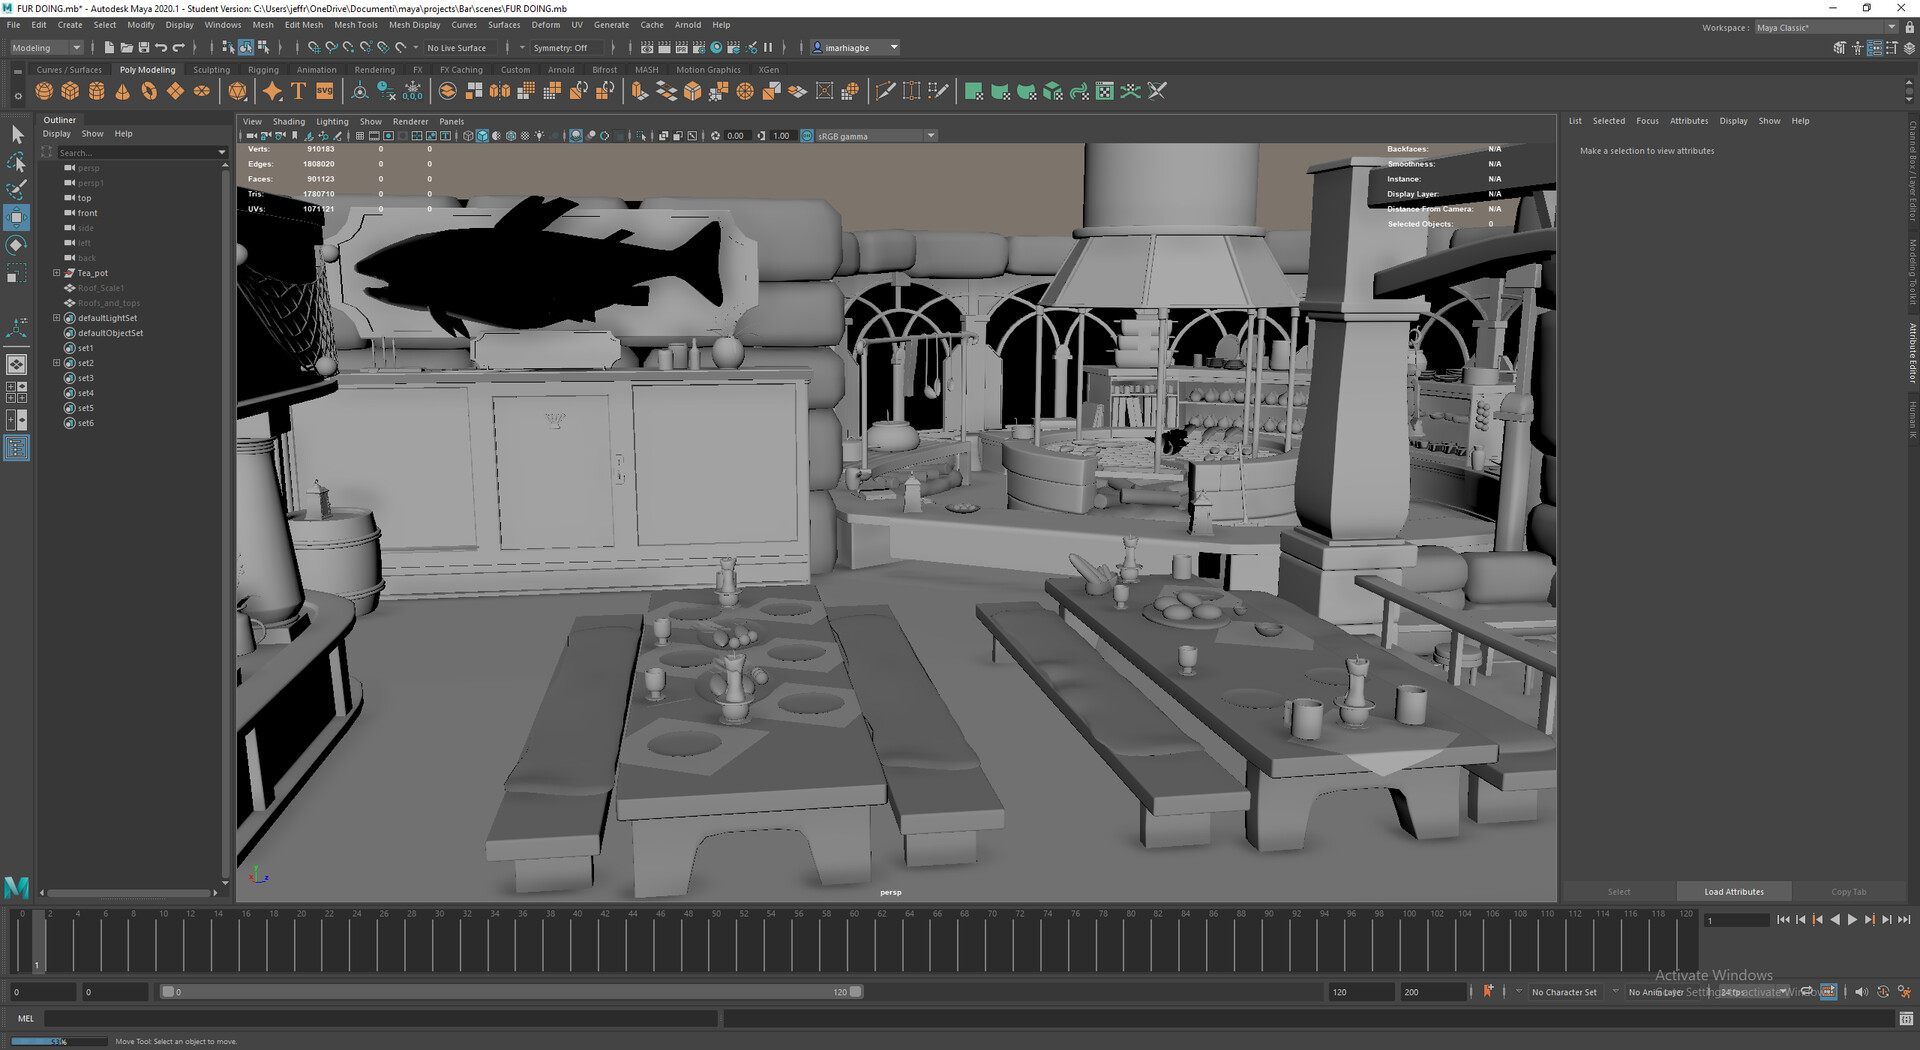1920x1050 pixels.
Task: Expand the defaultLightSet node in Outliner
Action: (x=57, y=317)
